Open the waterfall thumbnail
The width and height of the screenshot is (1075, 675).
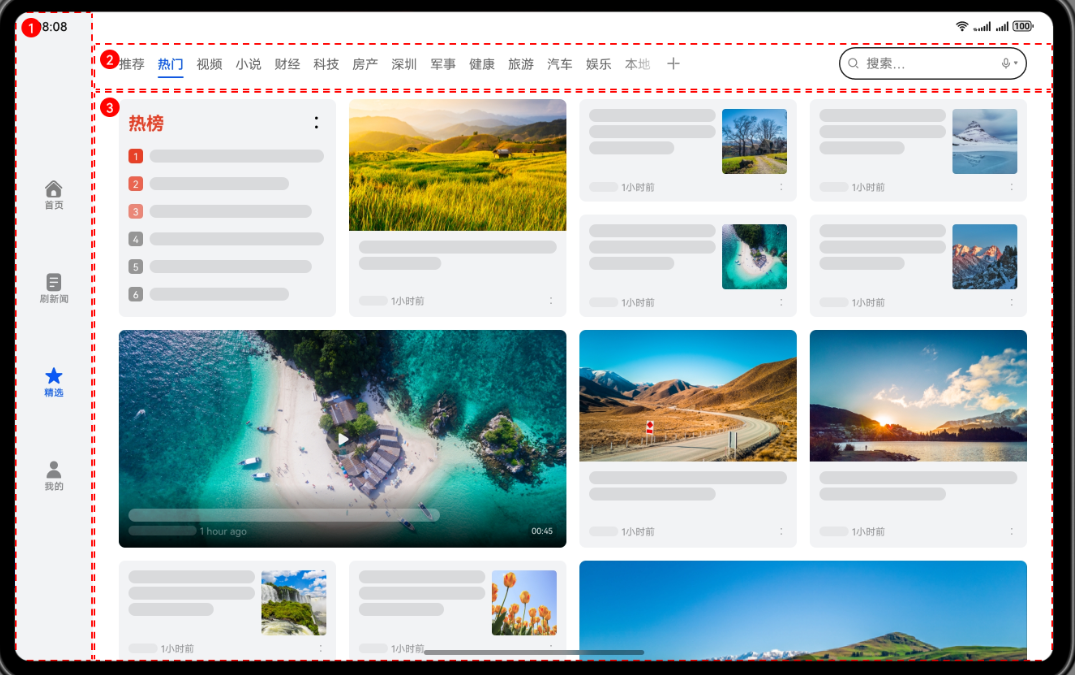(x=293, y=602)
